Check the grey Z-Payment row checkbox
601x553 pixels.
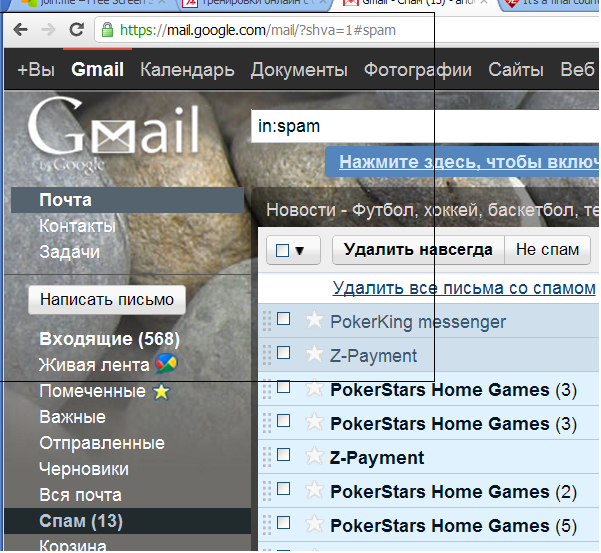click(x=283, y=352)
